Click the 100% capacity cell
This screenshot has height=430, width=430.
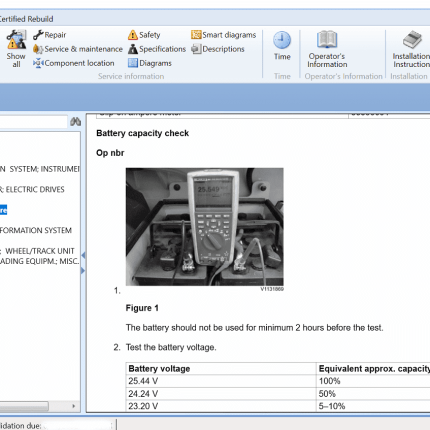[x=373, y=381]
